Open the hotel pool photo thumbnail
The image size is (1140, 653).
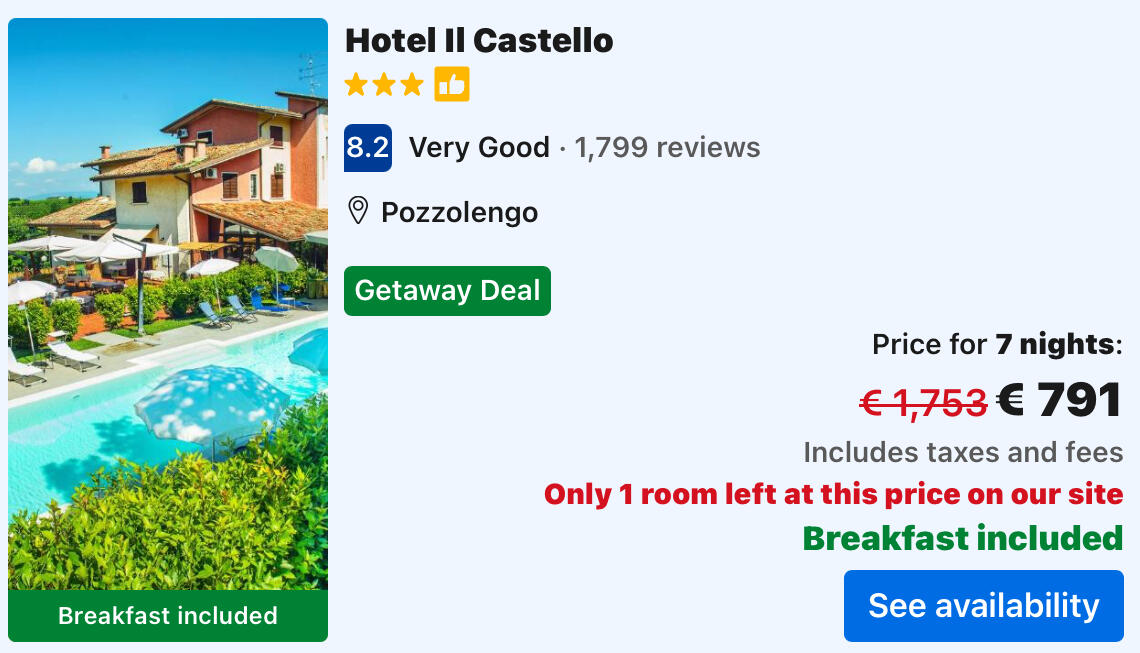pyautogui.click(x=168, y=300)
